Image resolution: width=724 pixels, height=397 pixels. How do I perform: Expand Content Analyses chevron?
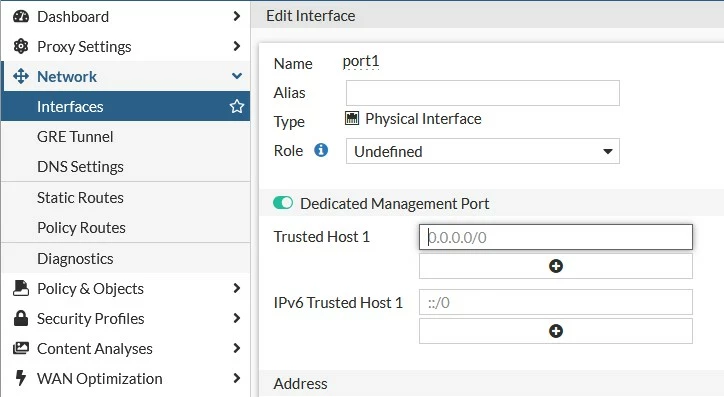[237, 348]
